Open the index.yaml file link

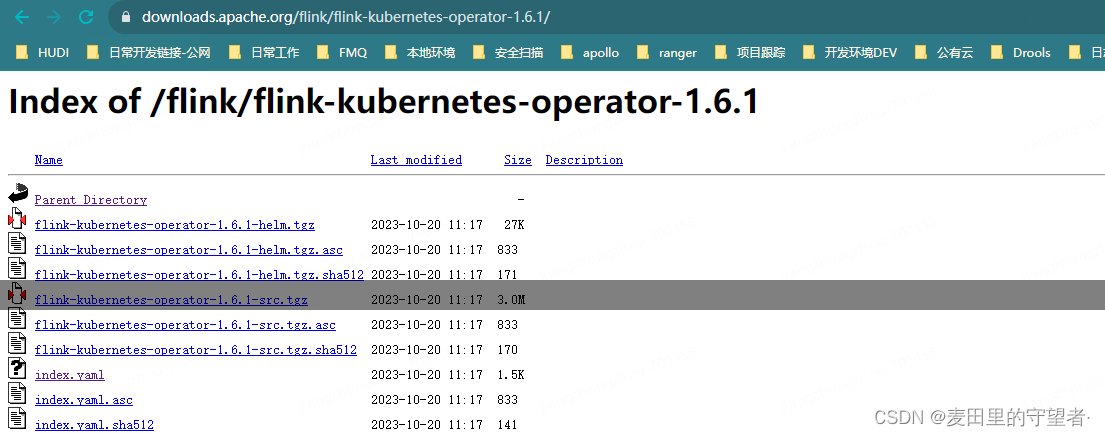pos(70,375)
